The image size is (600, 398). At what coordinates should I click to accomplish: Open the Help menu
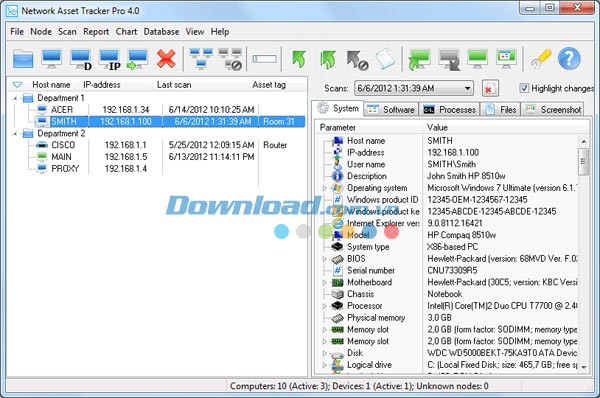coord(220,32)
